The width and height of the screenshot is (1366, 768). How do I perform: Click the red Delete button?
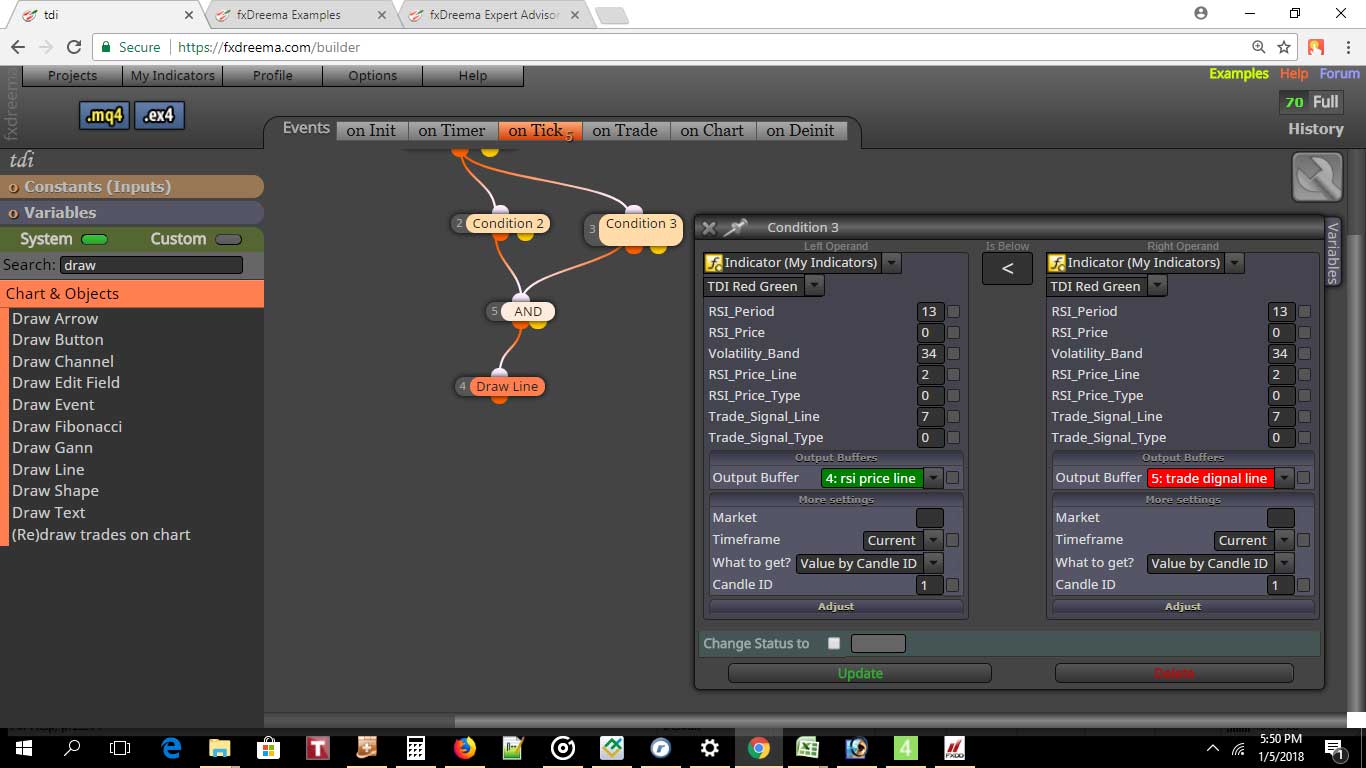tap(1174, 673)
